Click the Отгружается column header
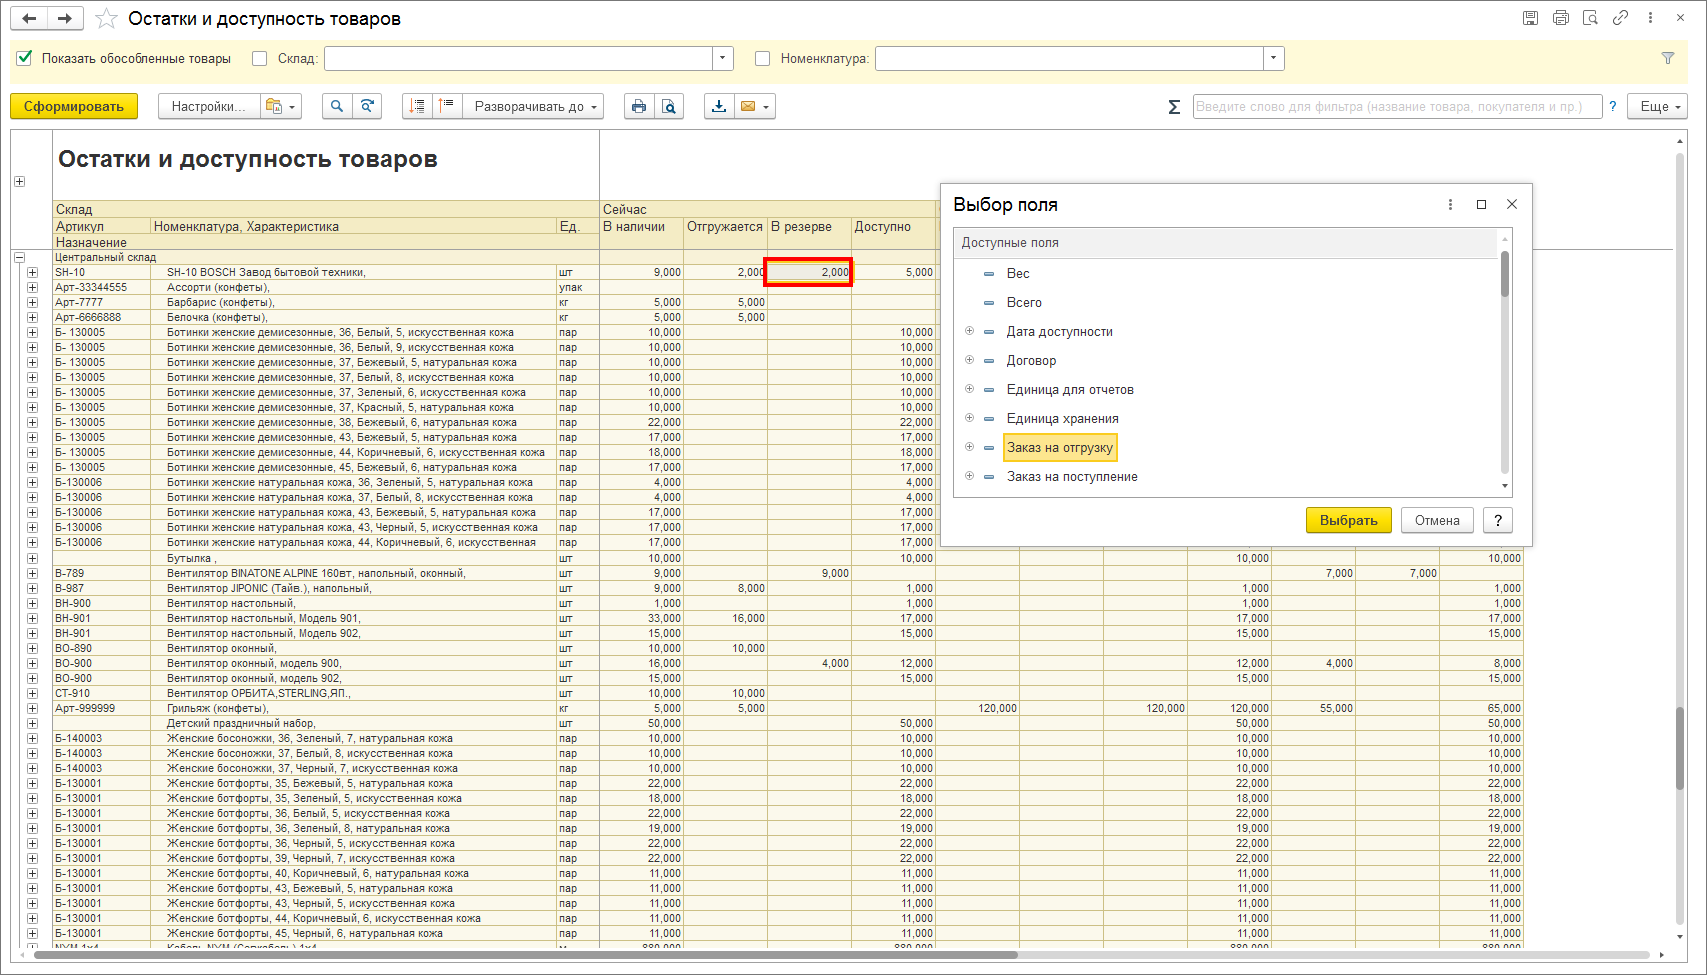Image resolution: width=1707 pixels, height=975 pixels. pyautogui.click(x=725, y=226)
